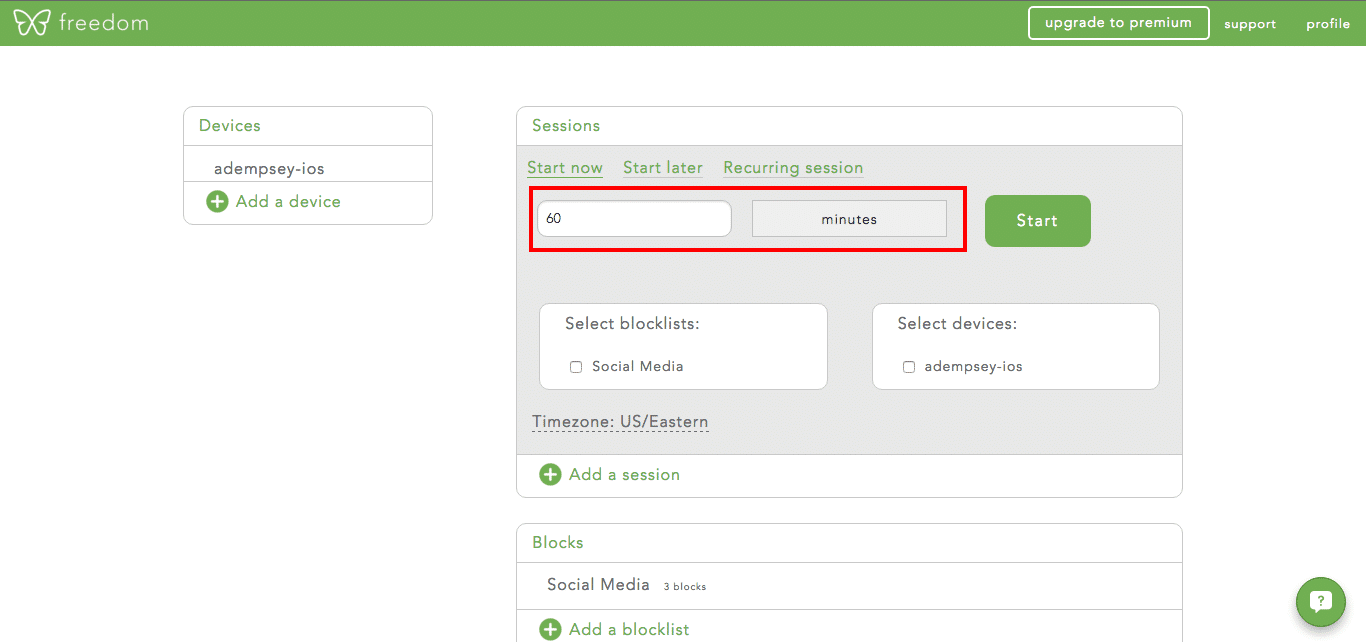The height and width of the screenshot is (642, 1366).
Task: Click the upgrade to premium button
Action: coord(1118,23)
